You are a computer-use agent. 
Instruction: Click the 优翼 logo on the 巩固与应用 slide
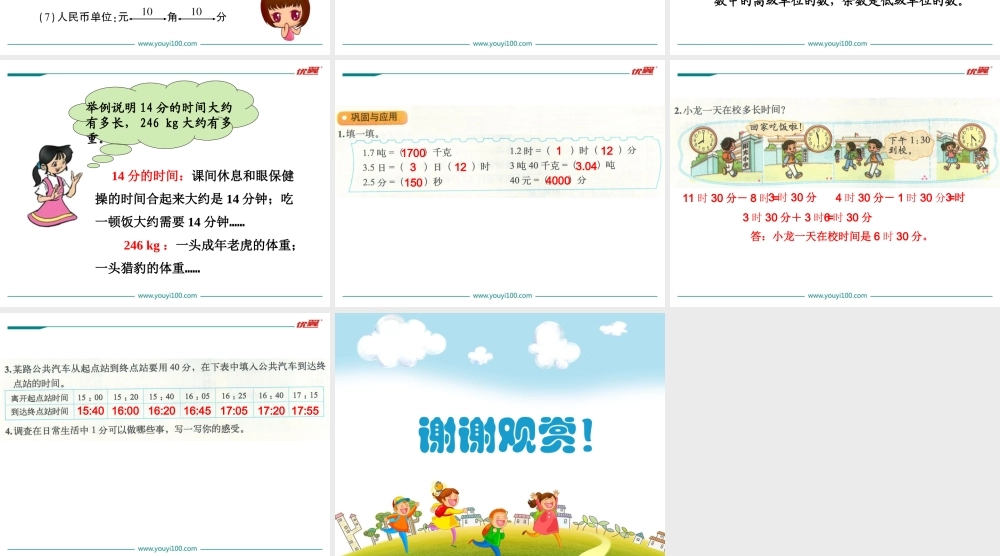tap(642, 71)
